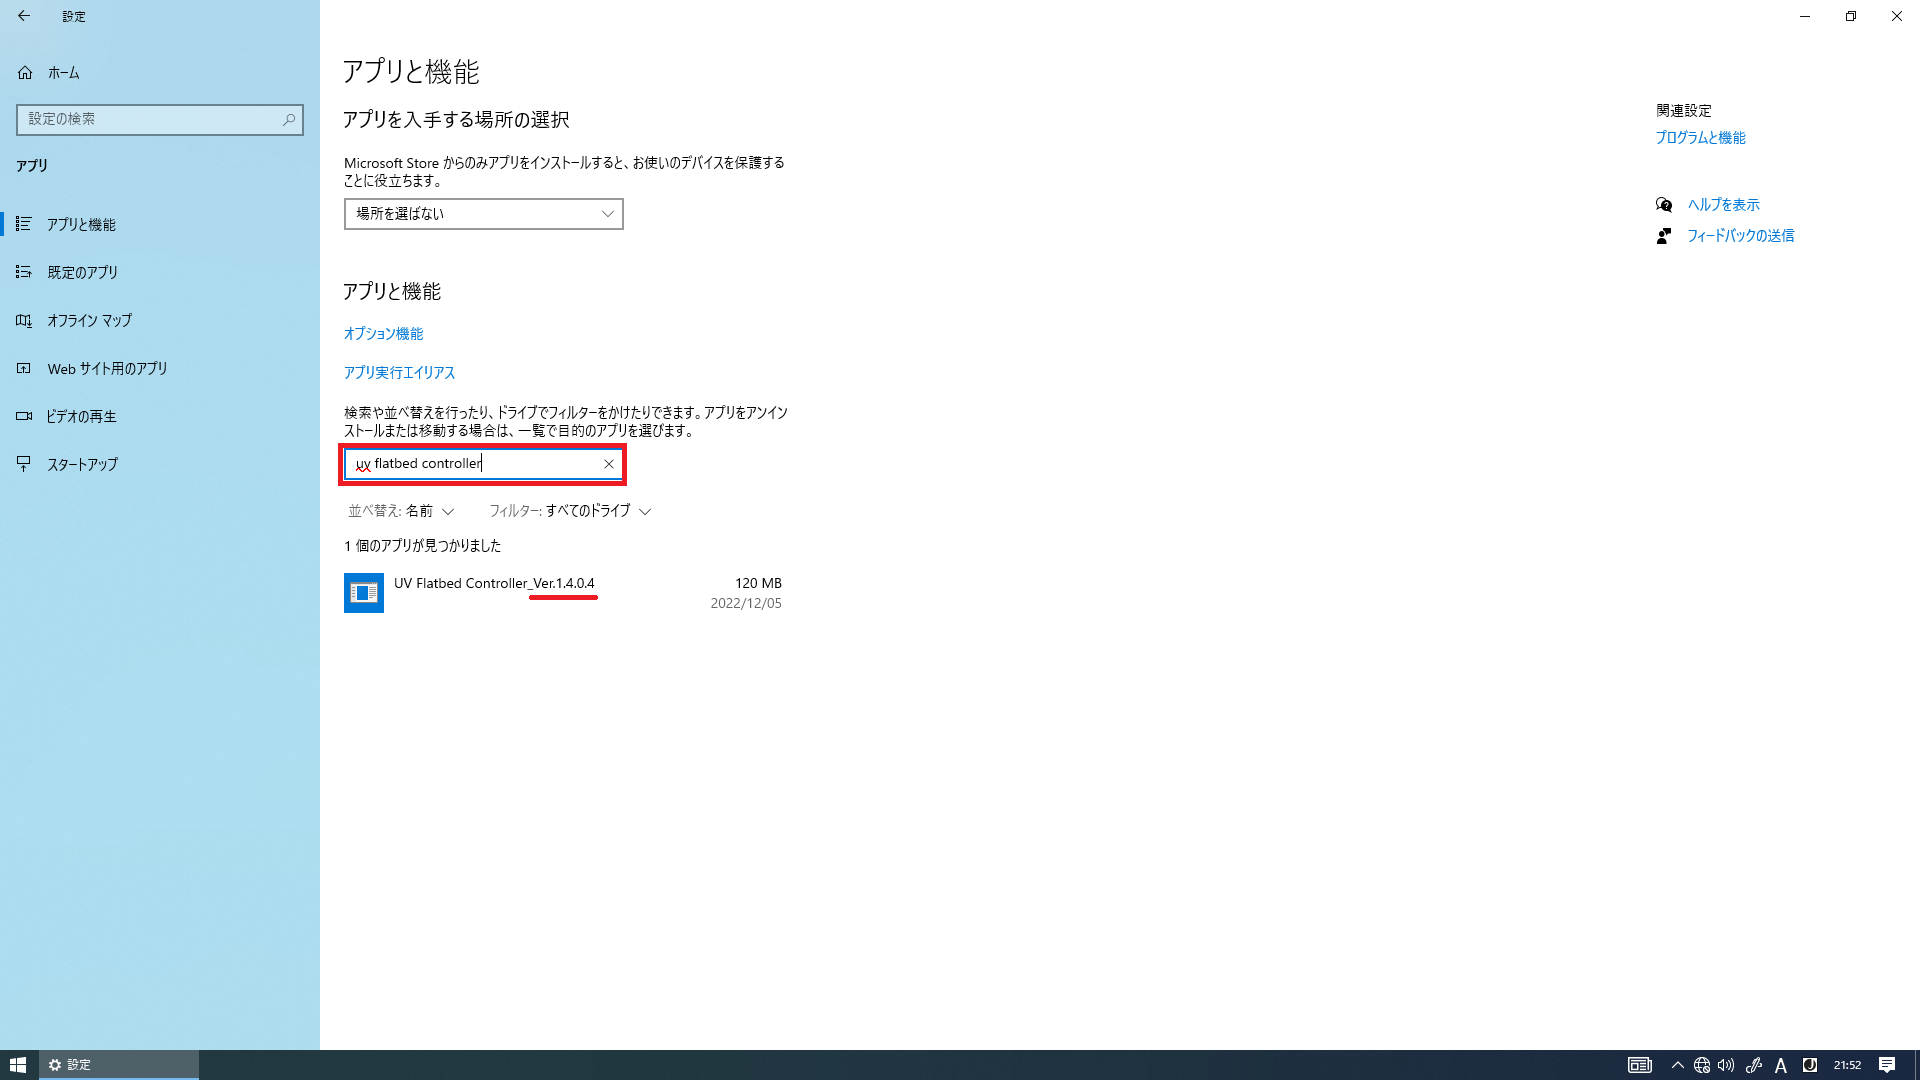1920x1080 pixels.
Task: Click the UV Flatbed Controller app icon
Action: (x=364, y=593)
